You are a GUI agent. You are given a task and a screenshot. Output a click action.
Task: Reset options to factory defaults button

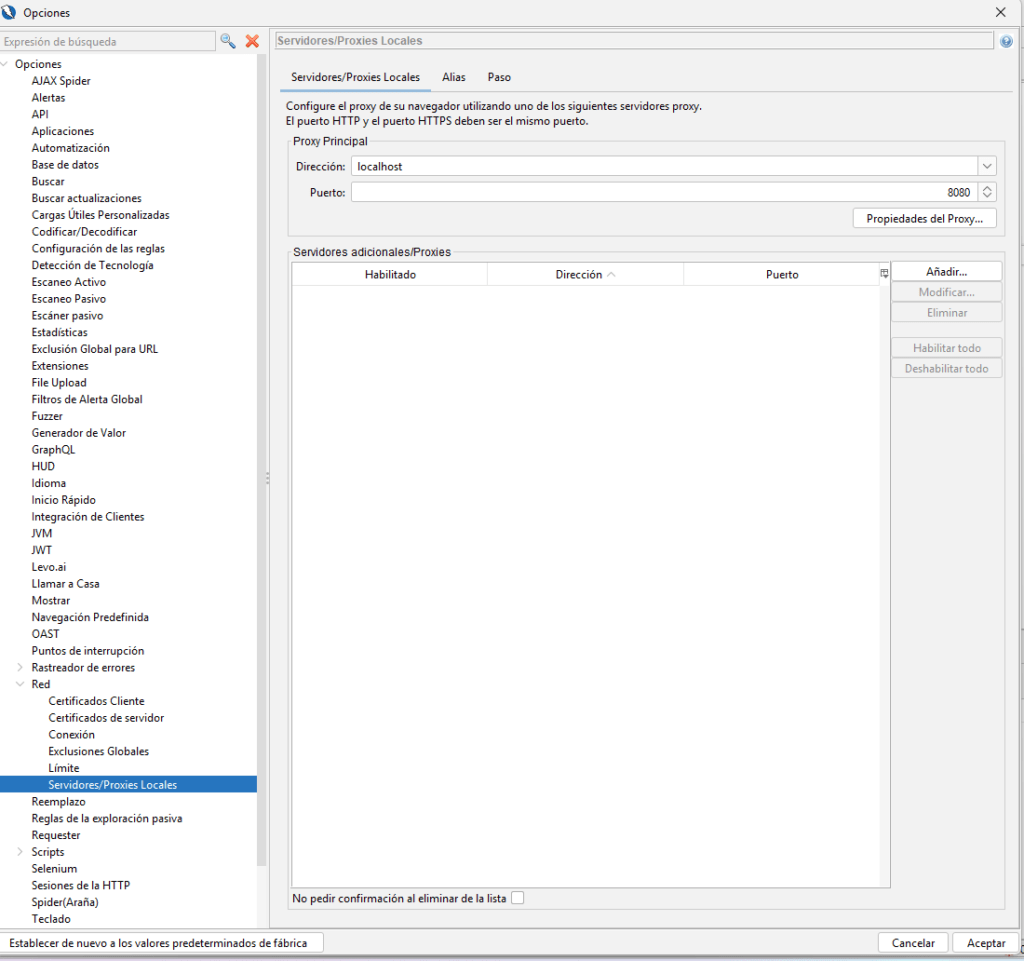point(162,942)
